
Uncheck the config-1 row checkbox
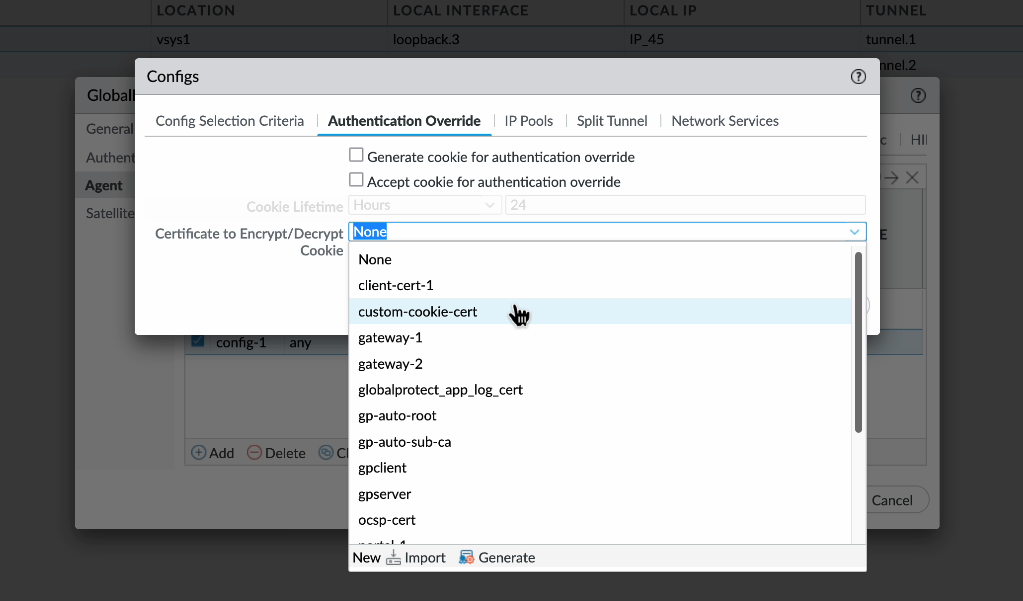(197, 341)
